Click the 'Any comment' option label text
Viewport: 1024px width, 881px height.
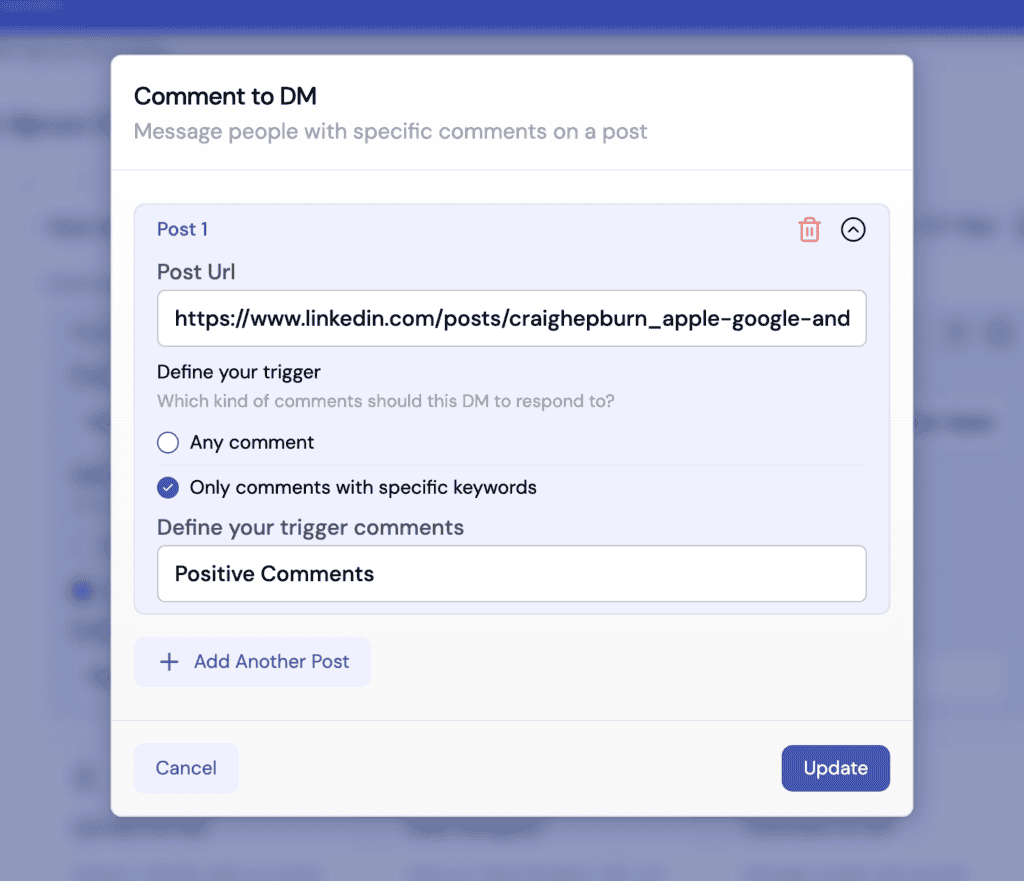click(x=252, y=442)
